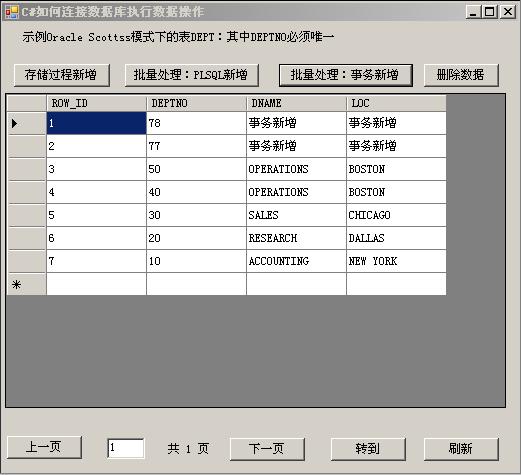Screen dimensions: 521x475
Task: Minimize the window
Action: pos(473,12)
